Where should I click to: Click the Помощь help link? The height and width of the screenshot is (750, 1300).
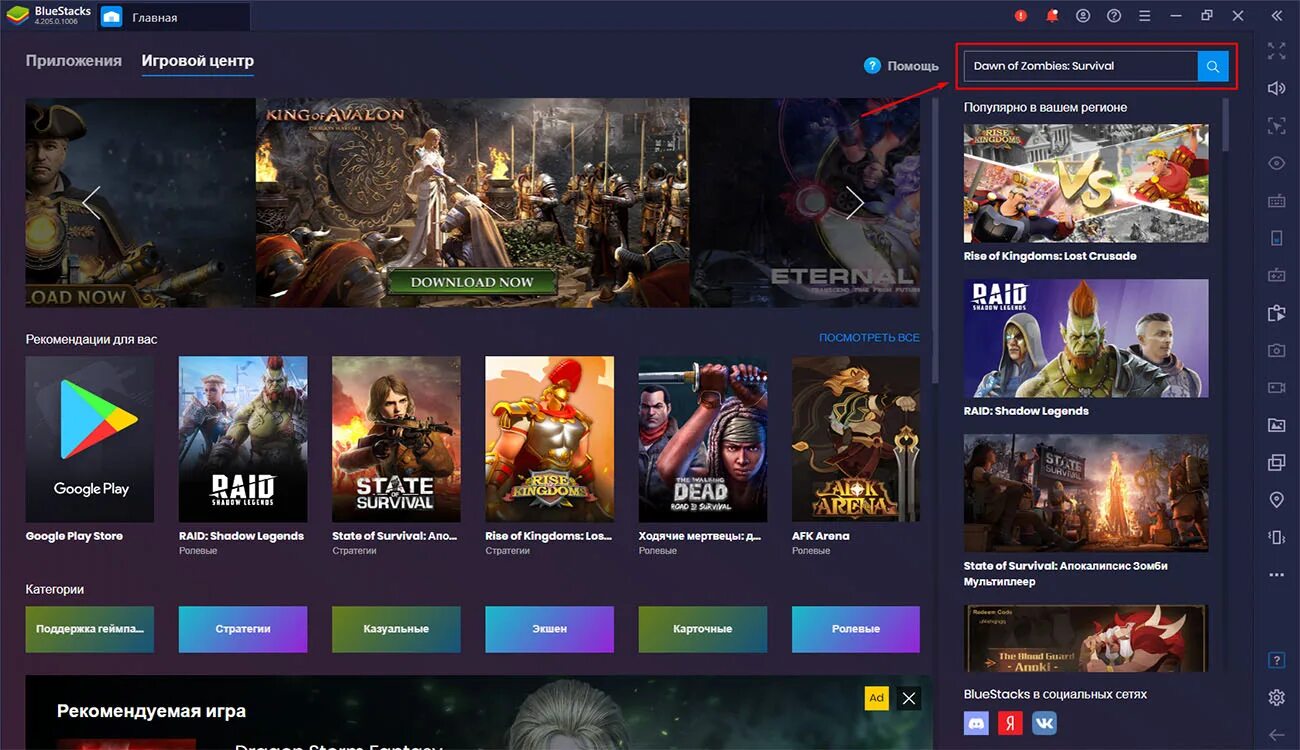coord(901,66)
